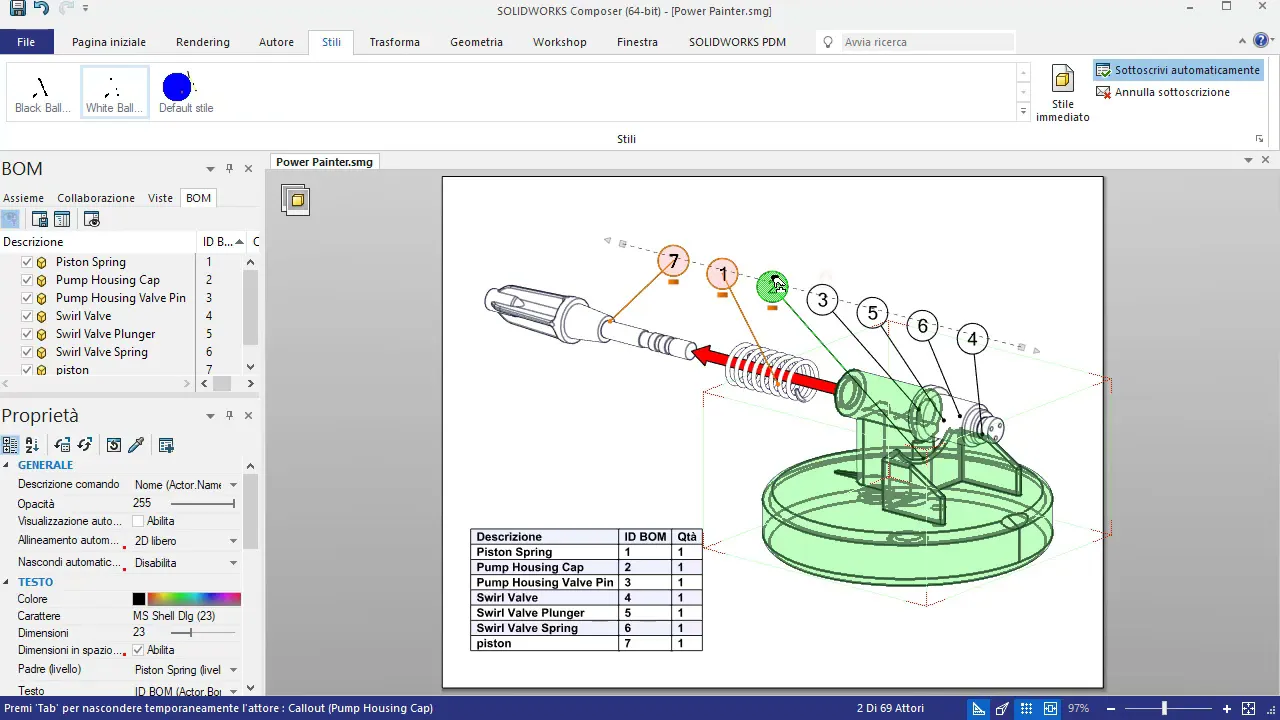Open the text Colore spectrum swatch
Screen dimensions: 1280x720
click(x=194, y=599)
